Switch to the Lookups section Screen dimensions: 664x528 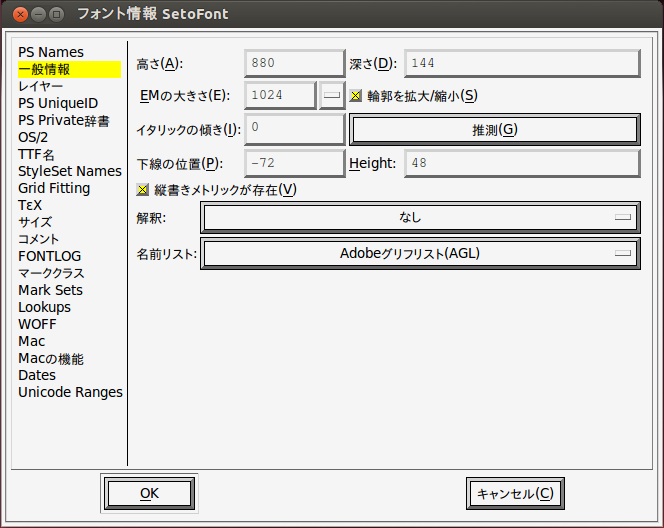[x=44, y=307]
